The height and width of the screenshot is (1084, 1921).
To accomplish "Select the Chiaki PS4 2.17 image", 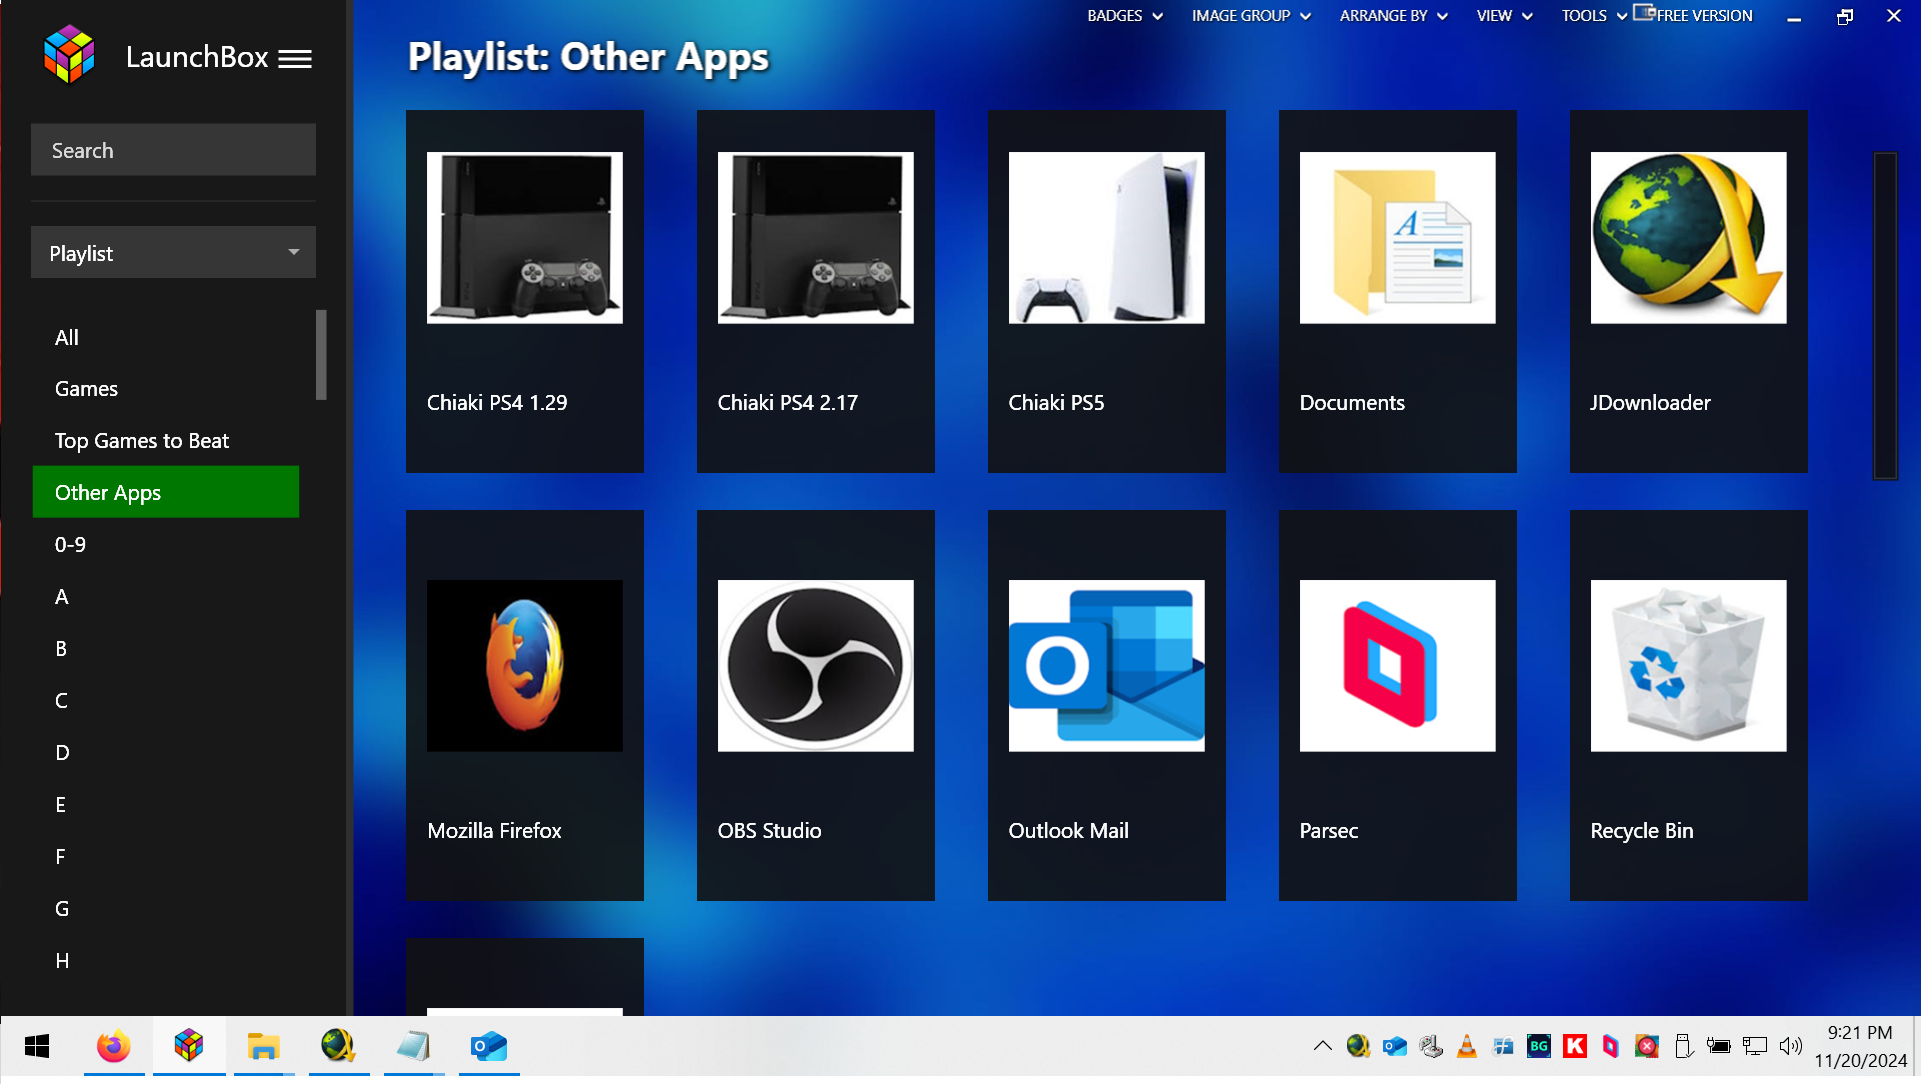I will [x=815, y=238].
